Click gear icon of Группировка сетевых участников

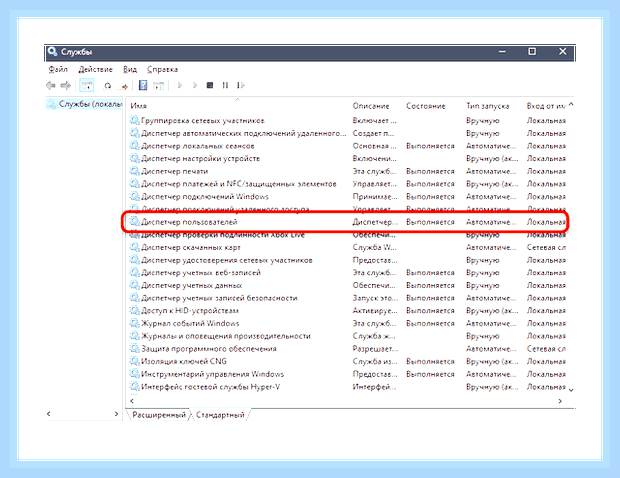(x=134, y=120)
